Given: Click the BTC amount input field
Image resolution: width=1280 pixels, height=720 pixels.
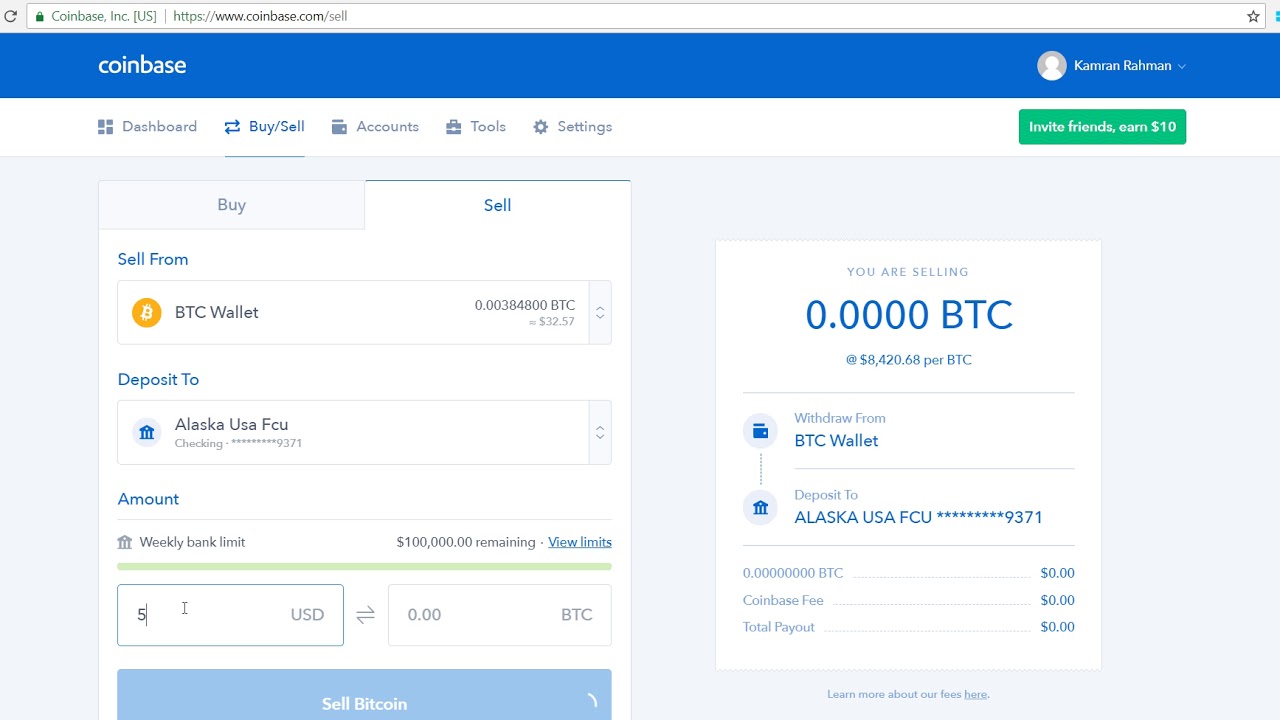Looking at the screenshot, I should [499, 615].
